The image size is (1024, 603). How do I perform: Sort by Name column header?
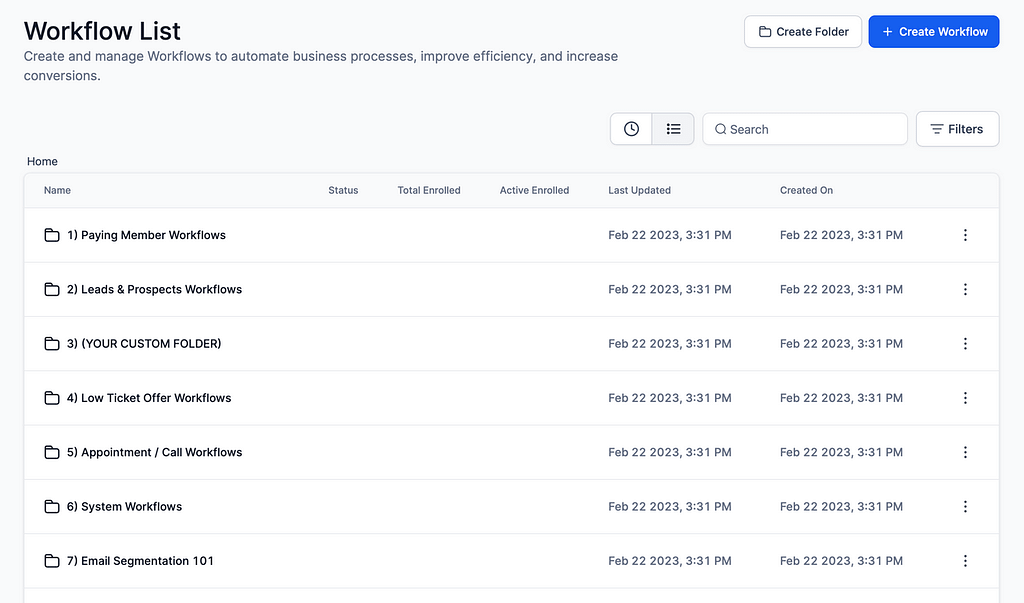[x=57, y=190]
